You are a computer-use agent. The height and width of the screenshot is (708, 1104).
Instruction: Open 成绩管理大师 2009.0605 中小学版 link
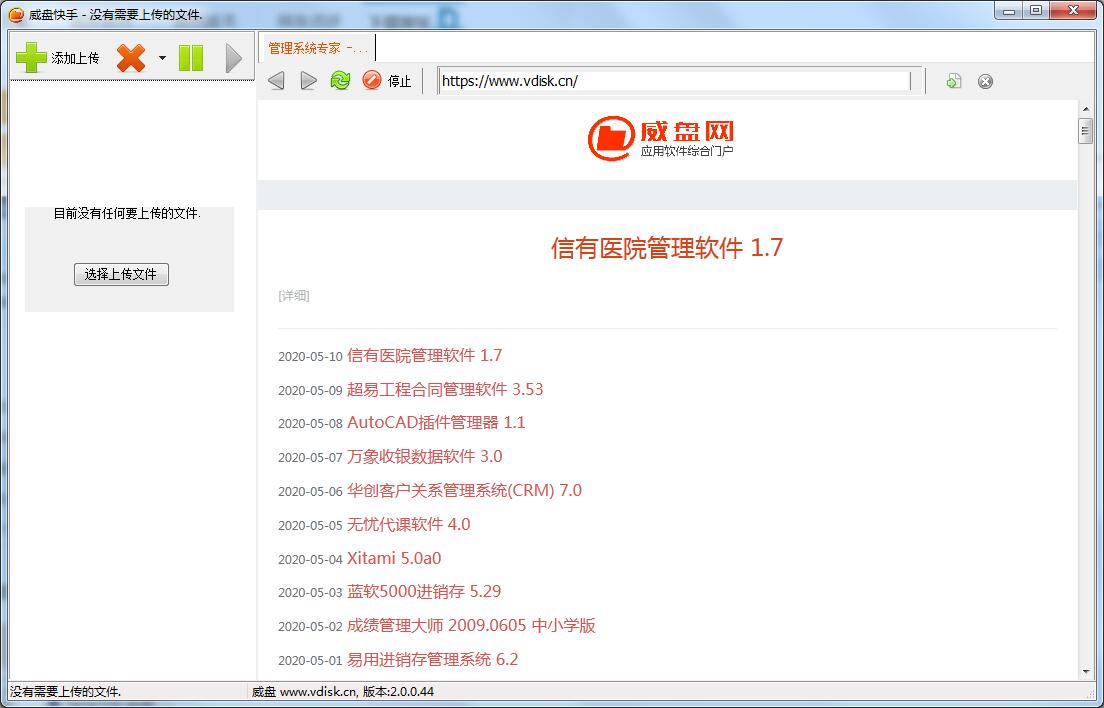[471, 625]
